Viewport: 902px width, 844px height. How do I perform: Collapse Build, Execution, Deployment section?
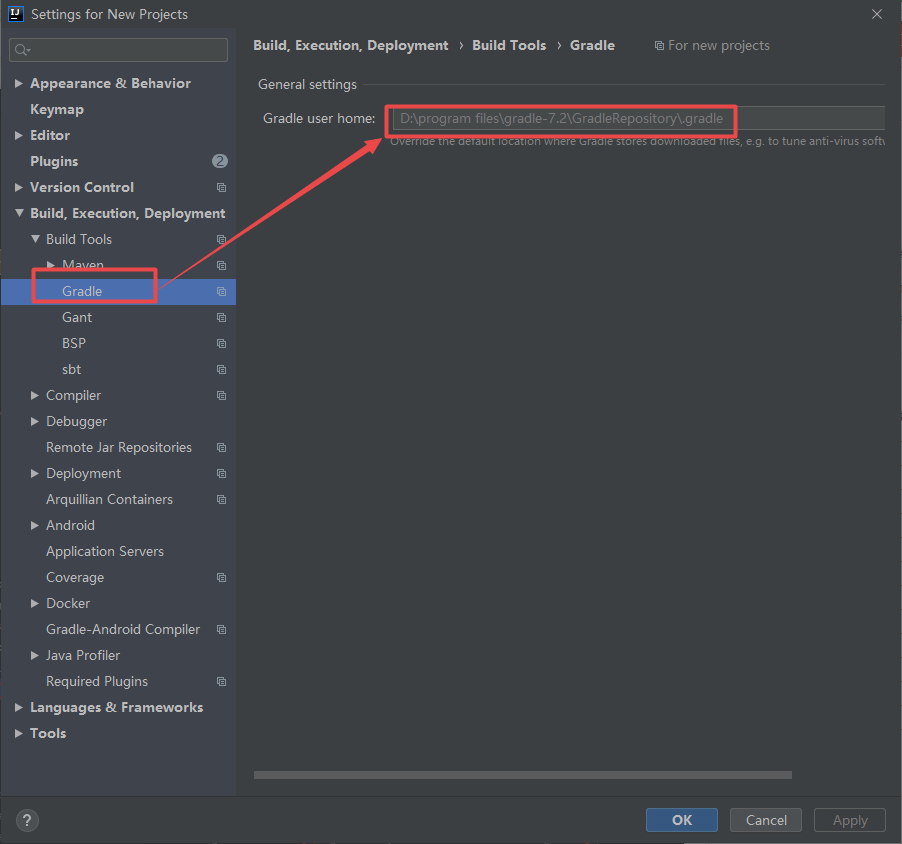tap(19, 213)
